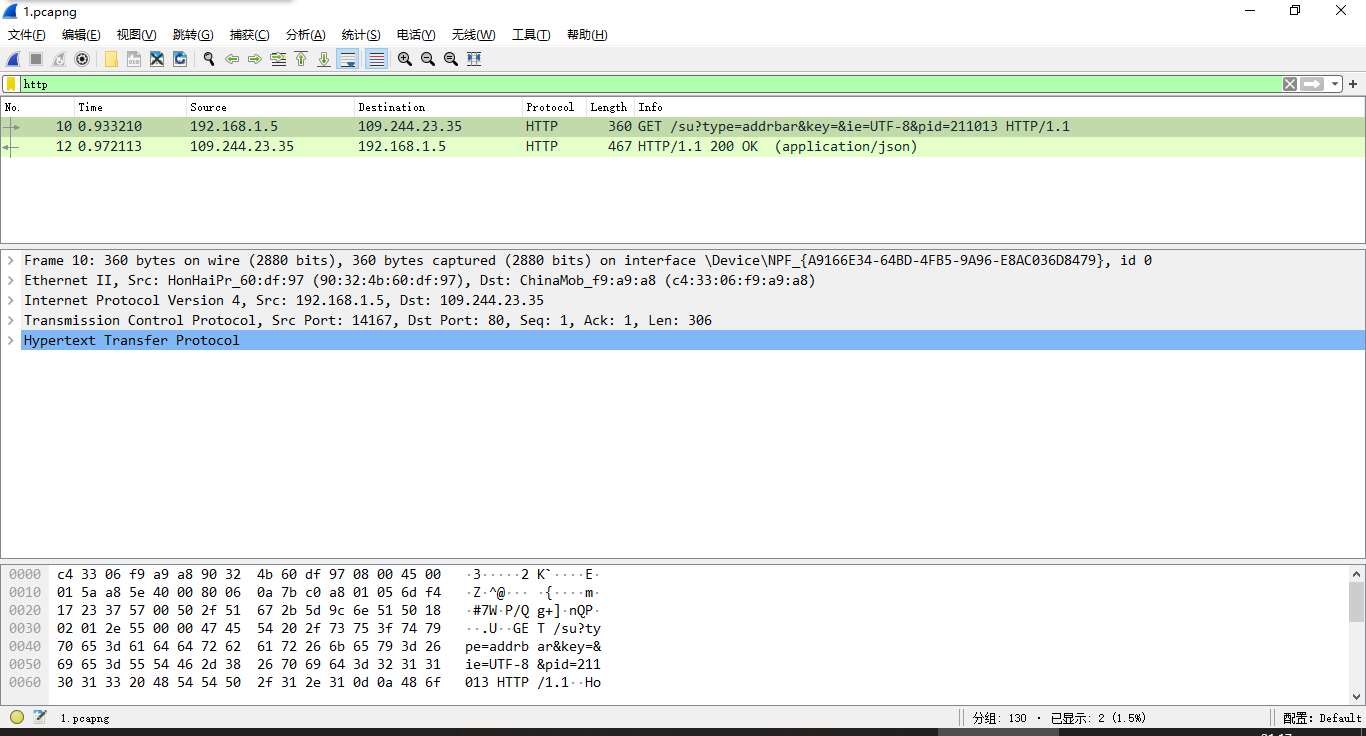Expand the Ethernet II tree item
The width and height of the screenshot is (1366, 736).
(11, 280)
